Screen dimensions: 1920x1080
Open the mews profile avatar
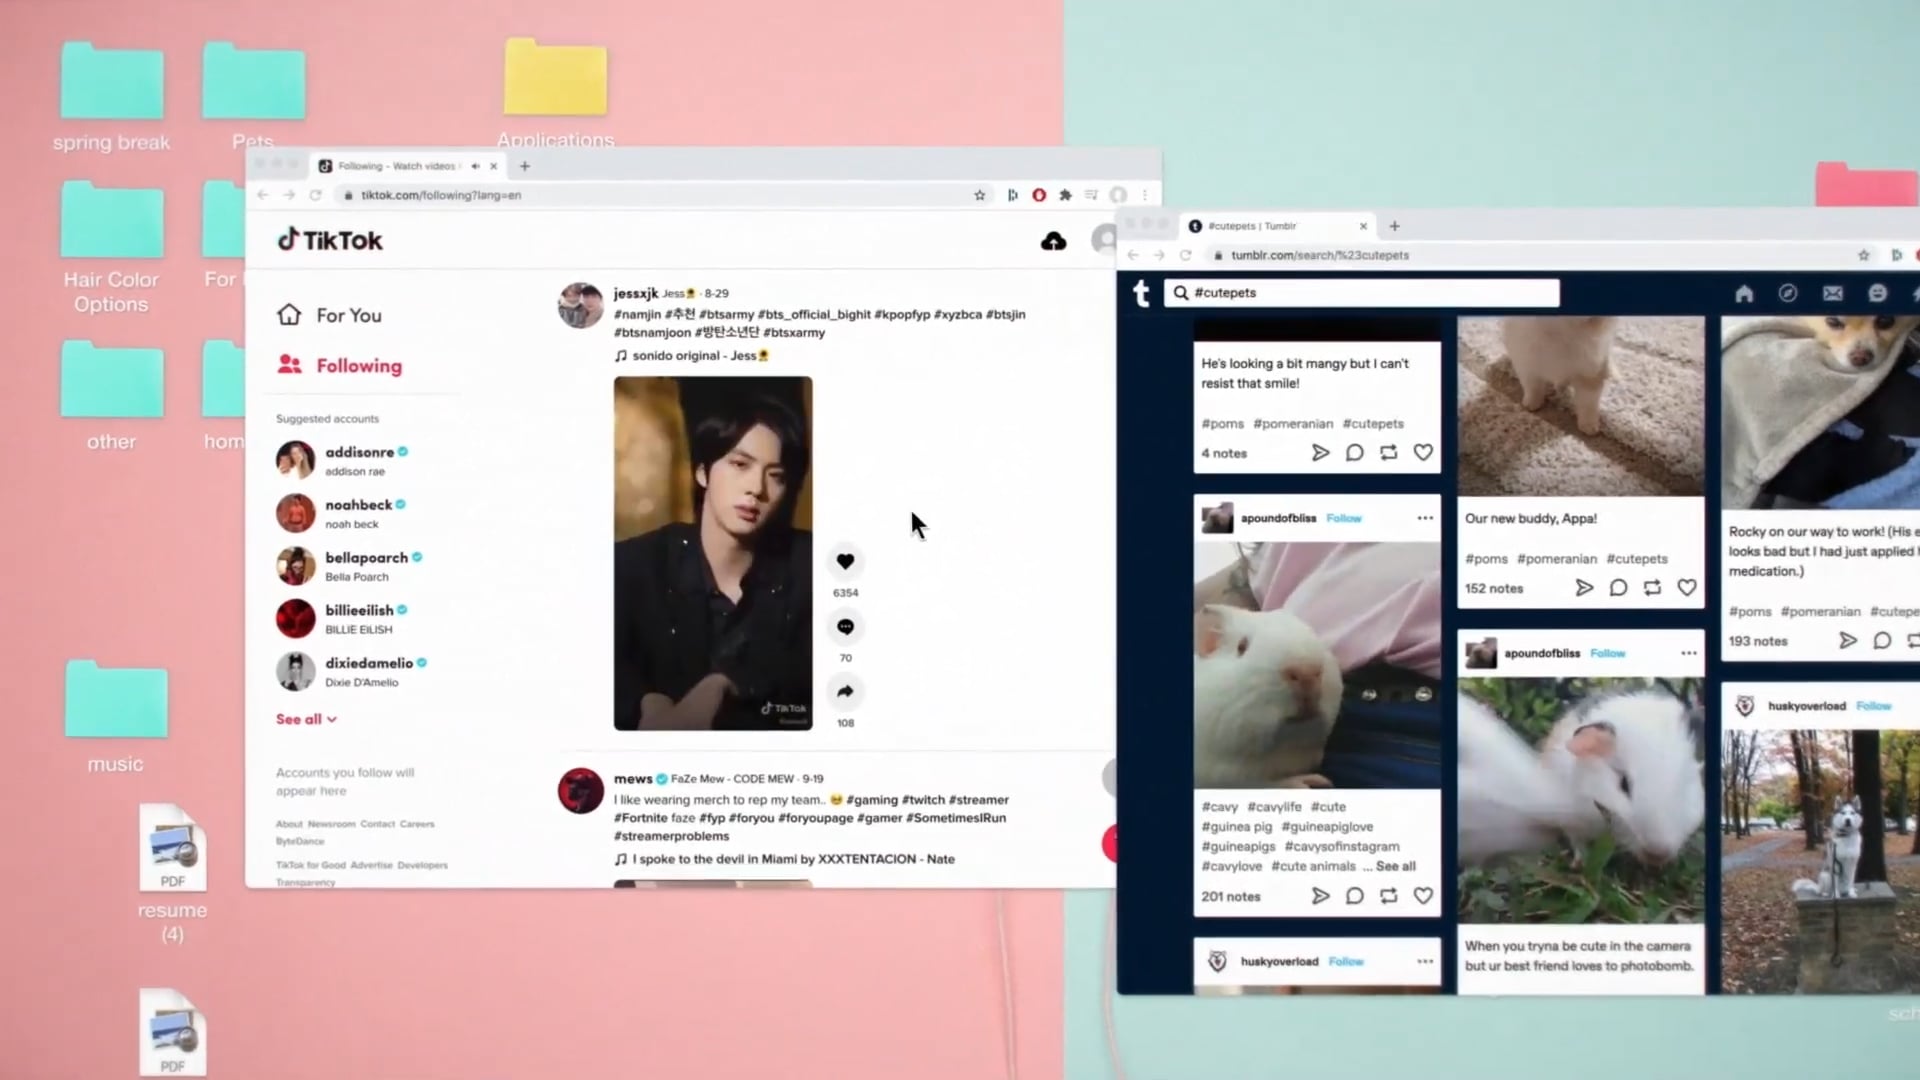coord(581,790)
